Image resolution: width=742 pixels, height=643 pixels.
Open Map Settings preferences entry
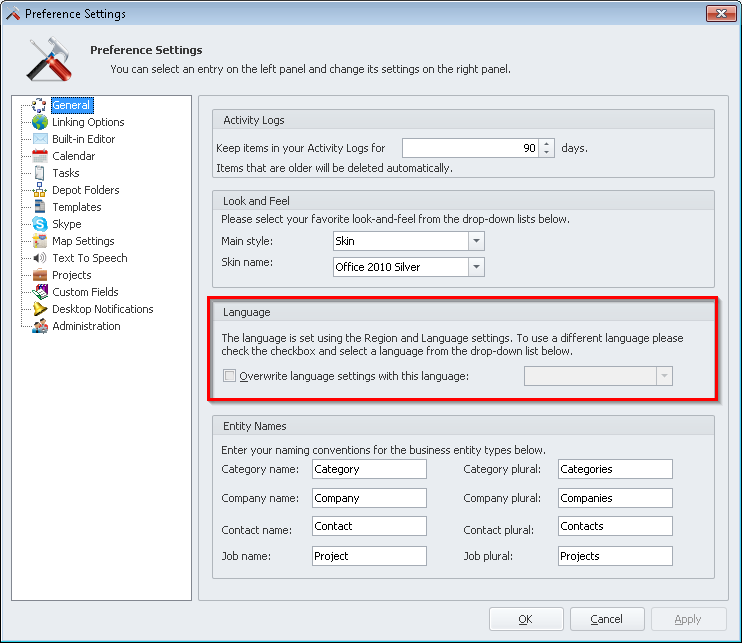click(83, 241)
